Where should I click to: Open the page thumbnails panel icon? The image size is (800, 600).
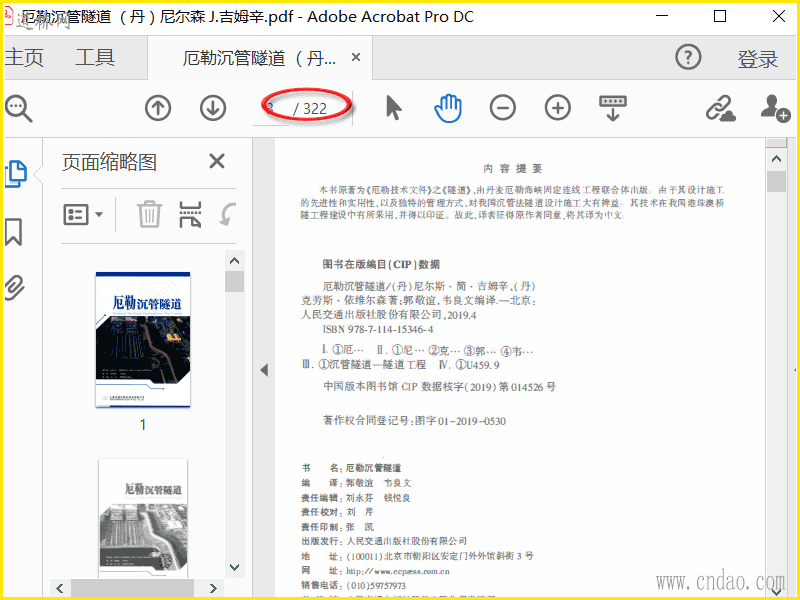point(16,173)
